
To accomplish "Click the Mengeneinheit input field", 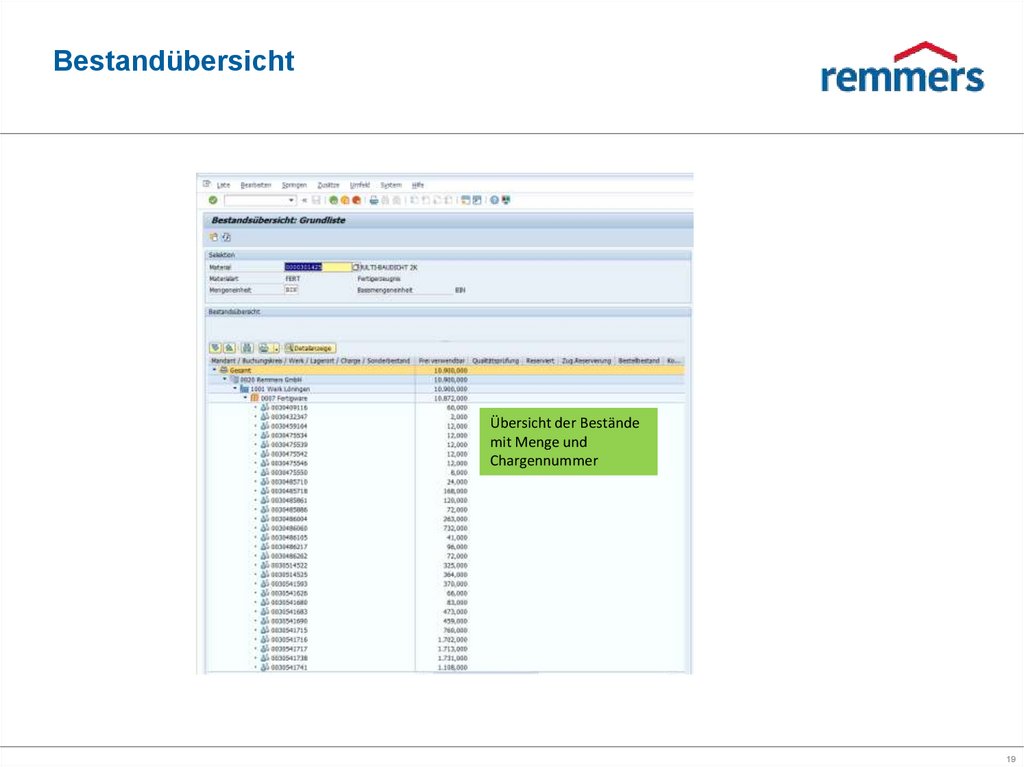I will point(291,290).
